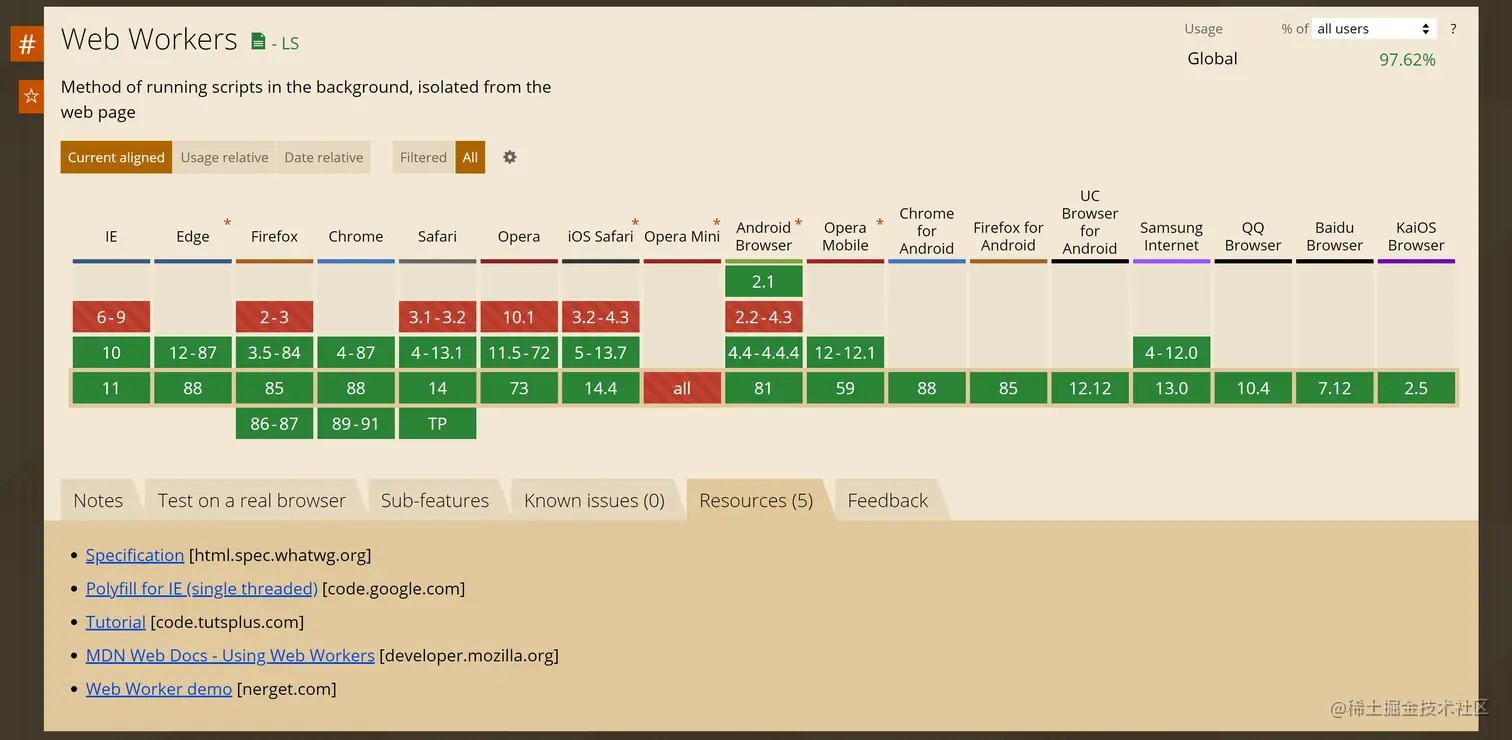The height and width of the screenshot is (740, 1512).
Task: Open Test on a real browser tab
Action: [251, 500]
